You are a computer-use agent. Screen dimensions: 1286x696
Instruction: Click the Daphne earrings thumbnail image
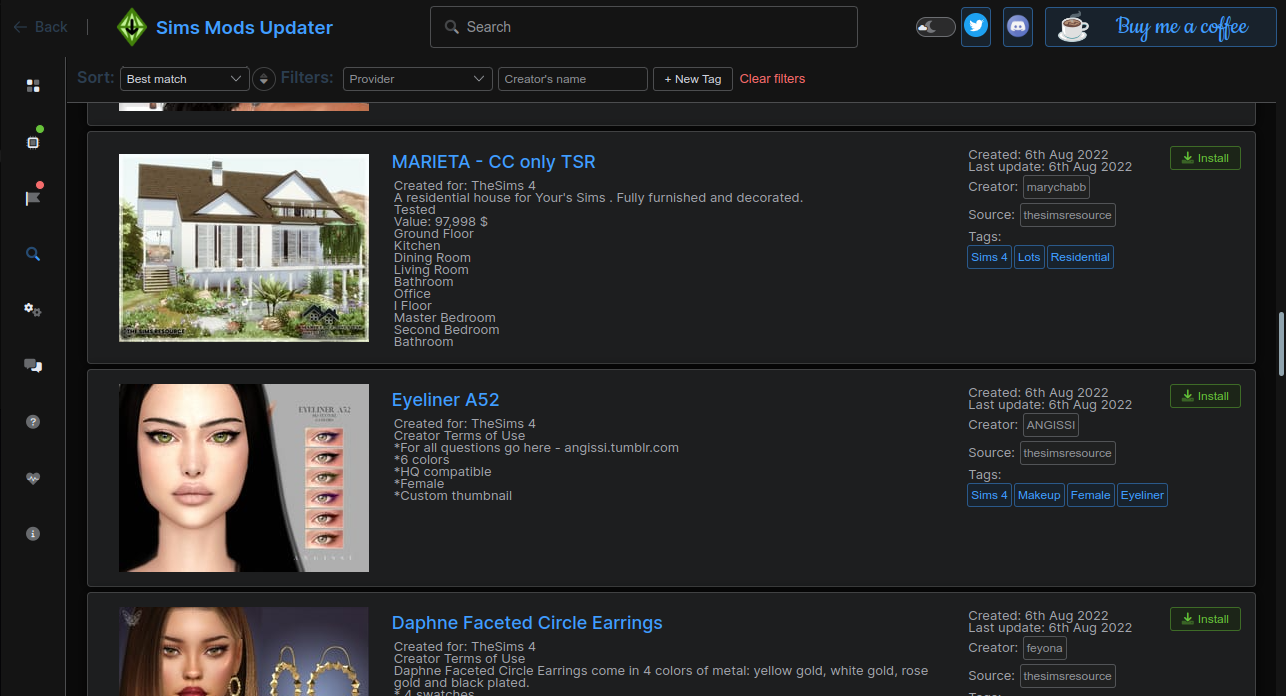click(244, 651)
